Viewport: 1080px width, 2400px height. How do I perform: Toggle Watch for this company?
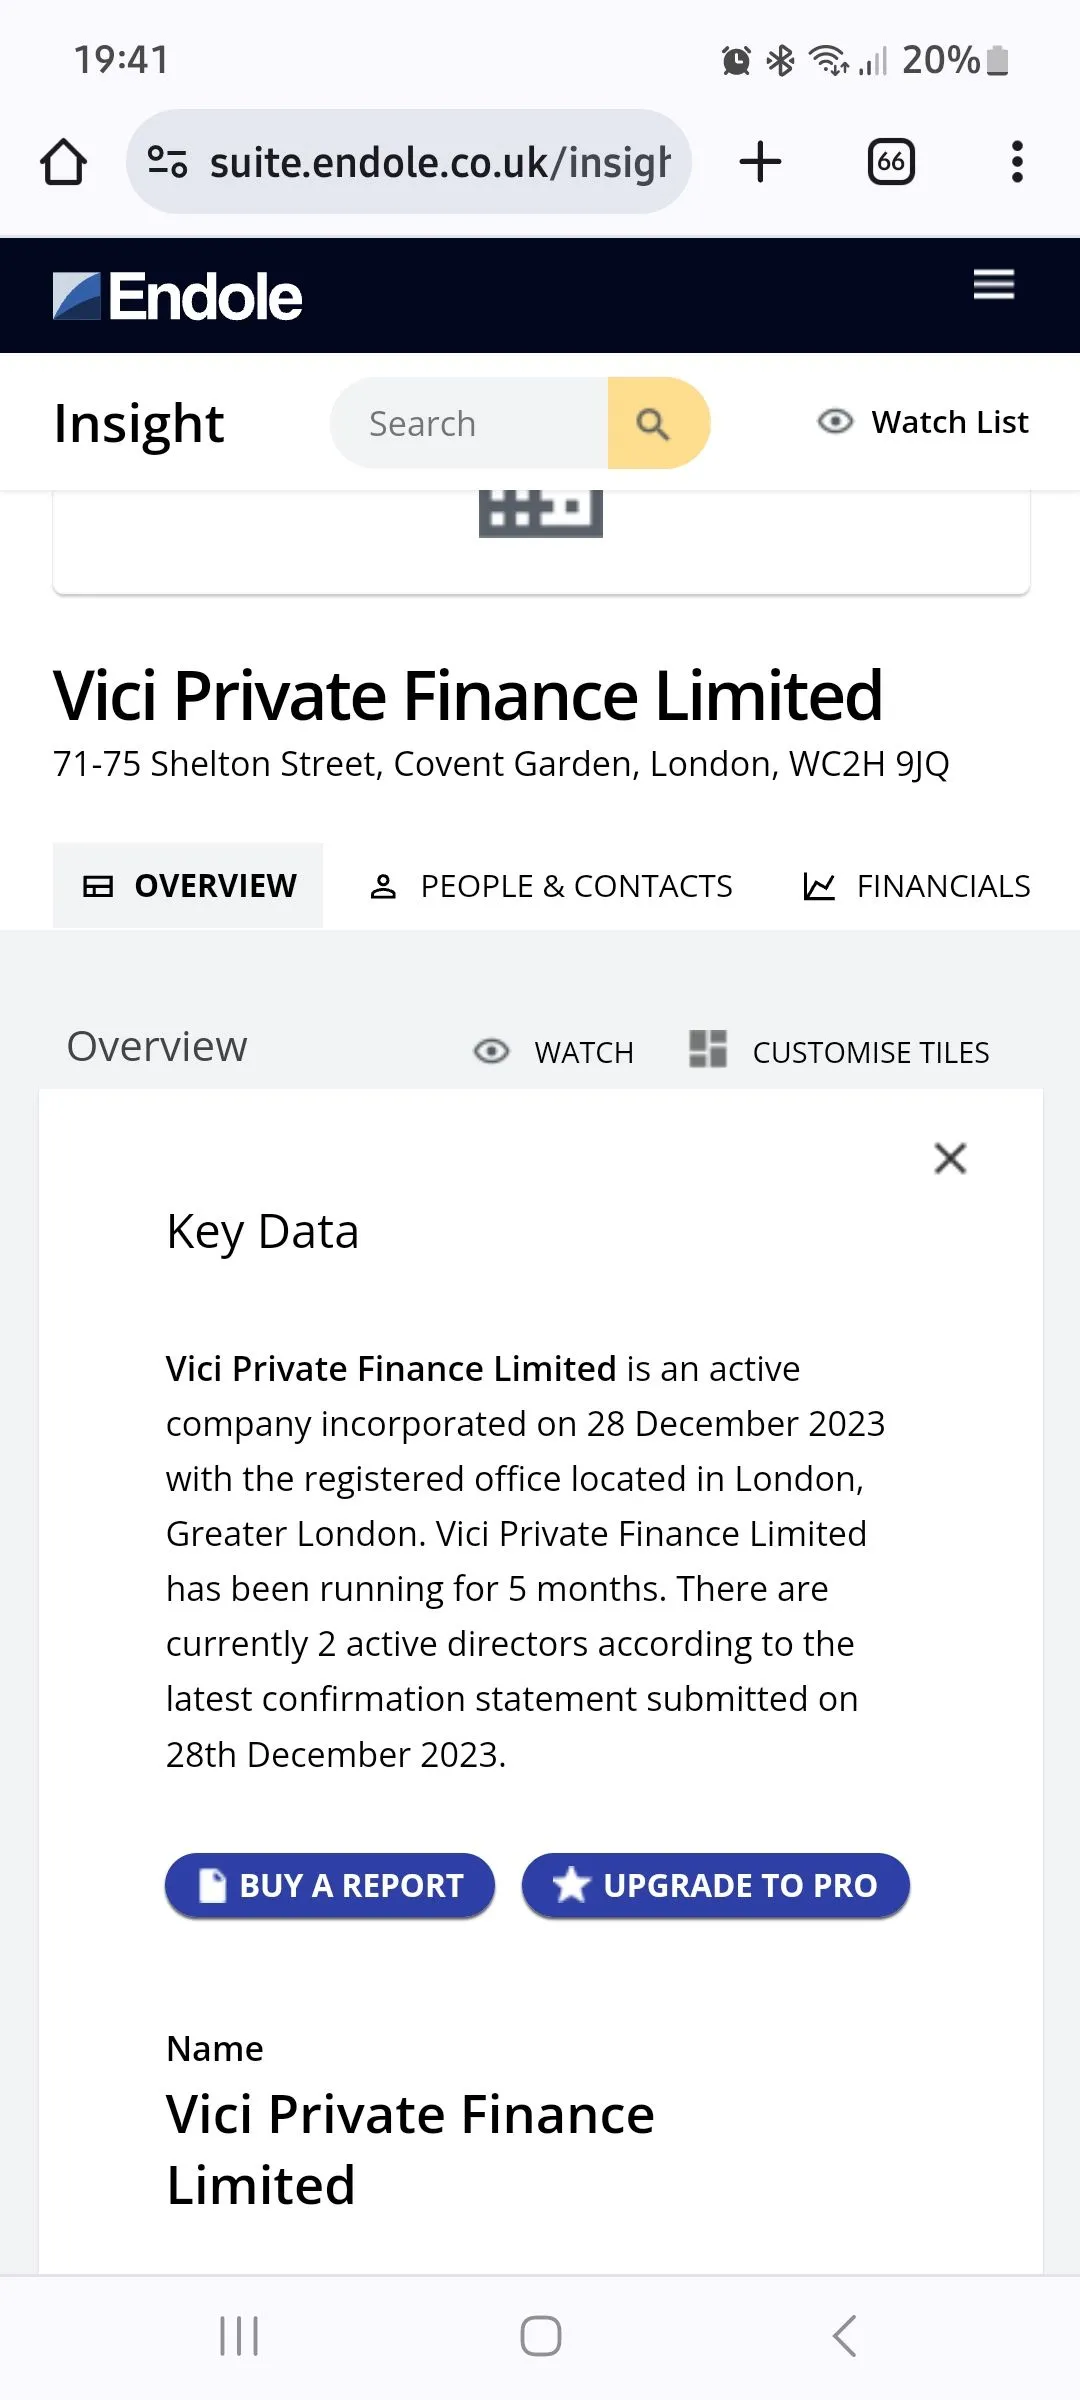553,1052
